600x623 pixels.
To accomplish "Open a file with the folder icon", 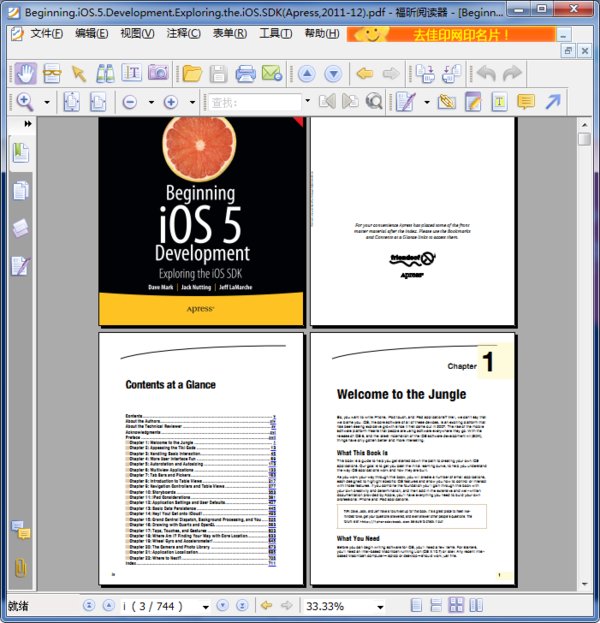I will coord(192,73).
